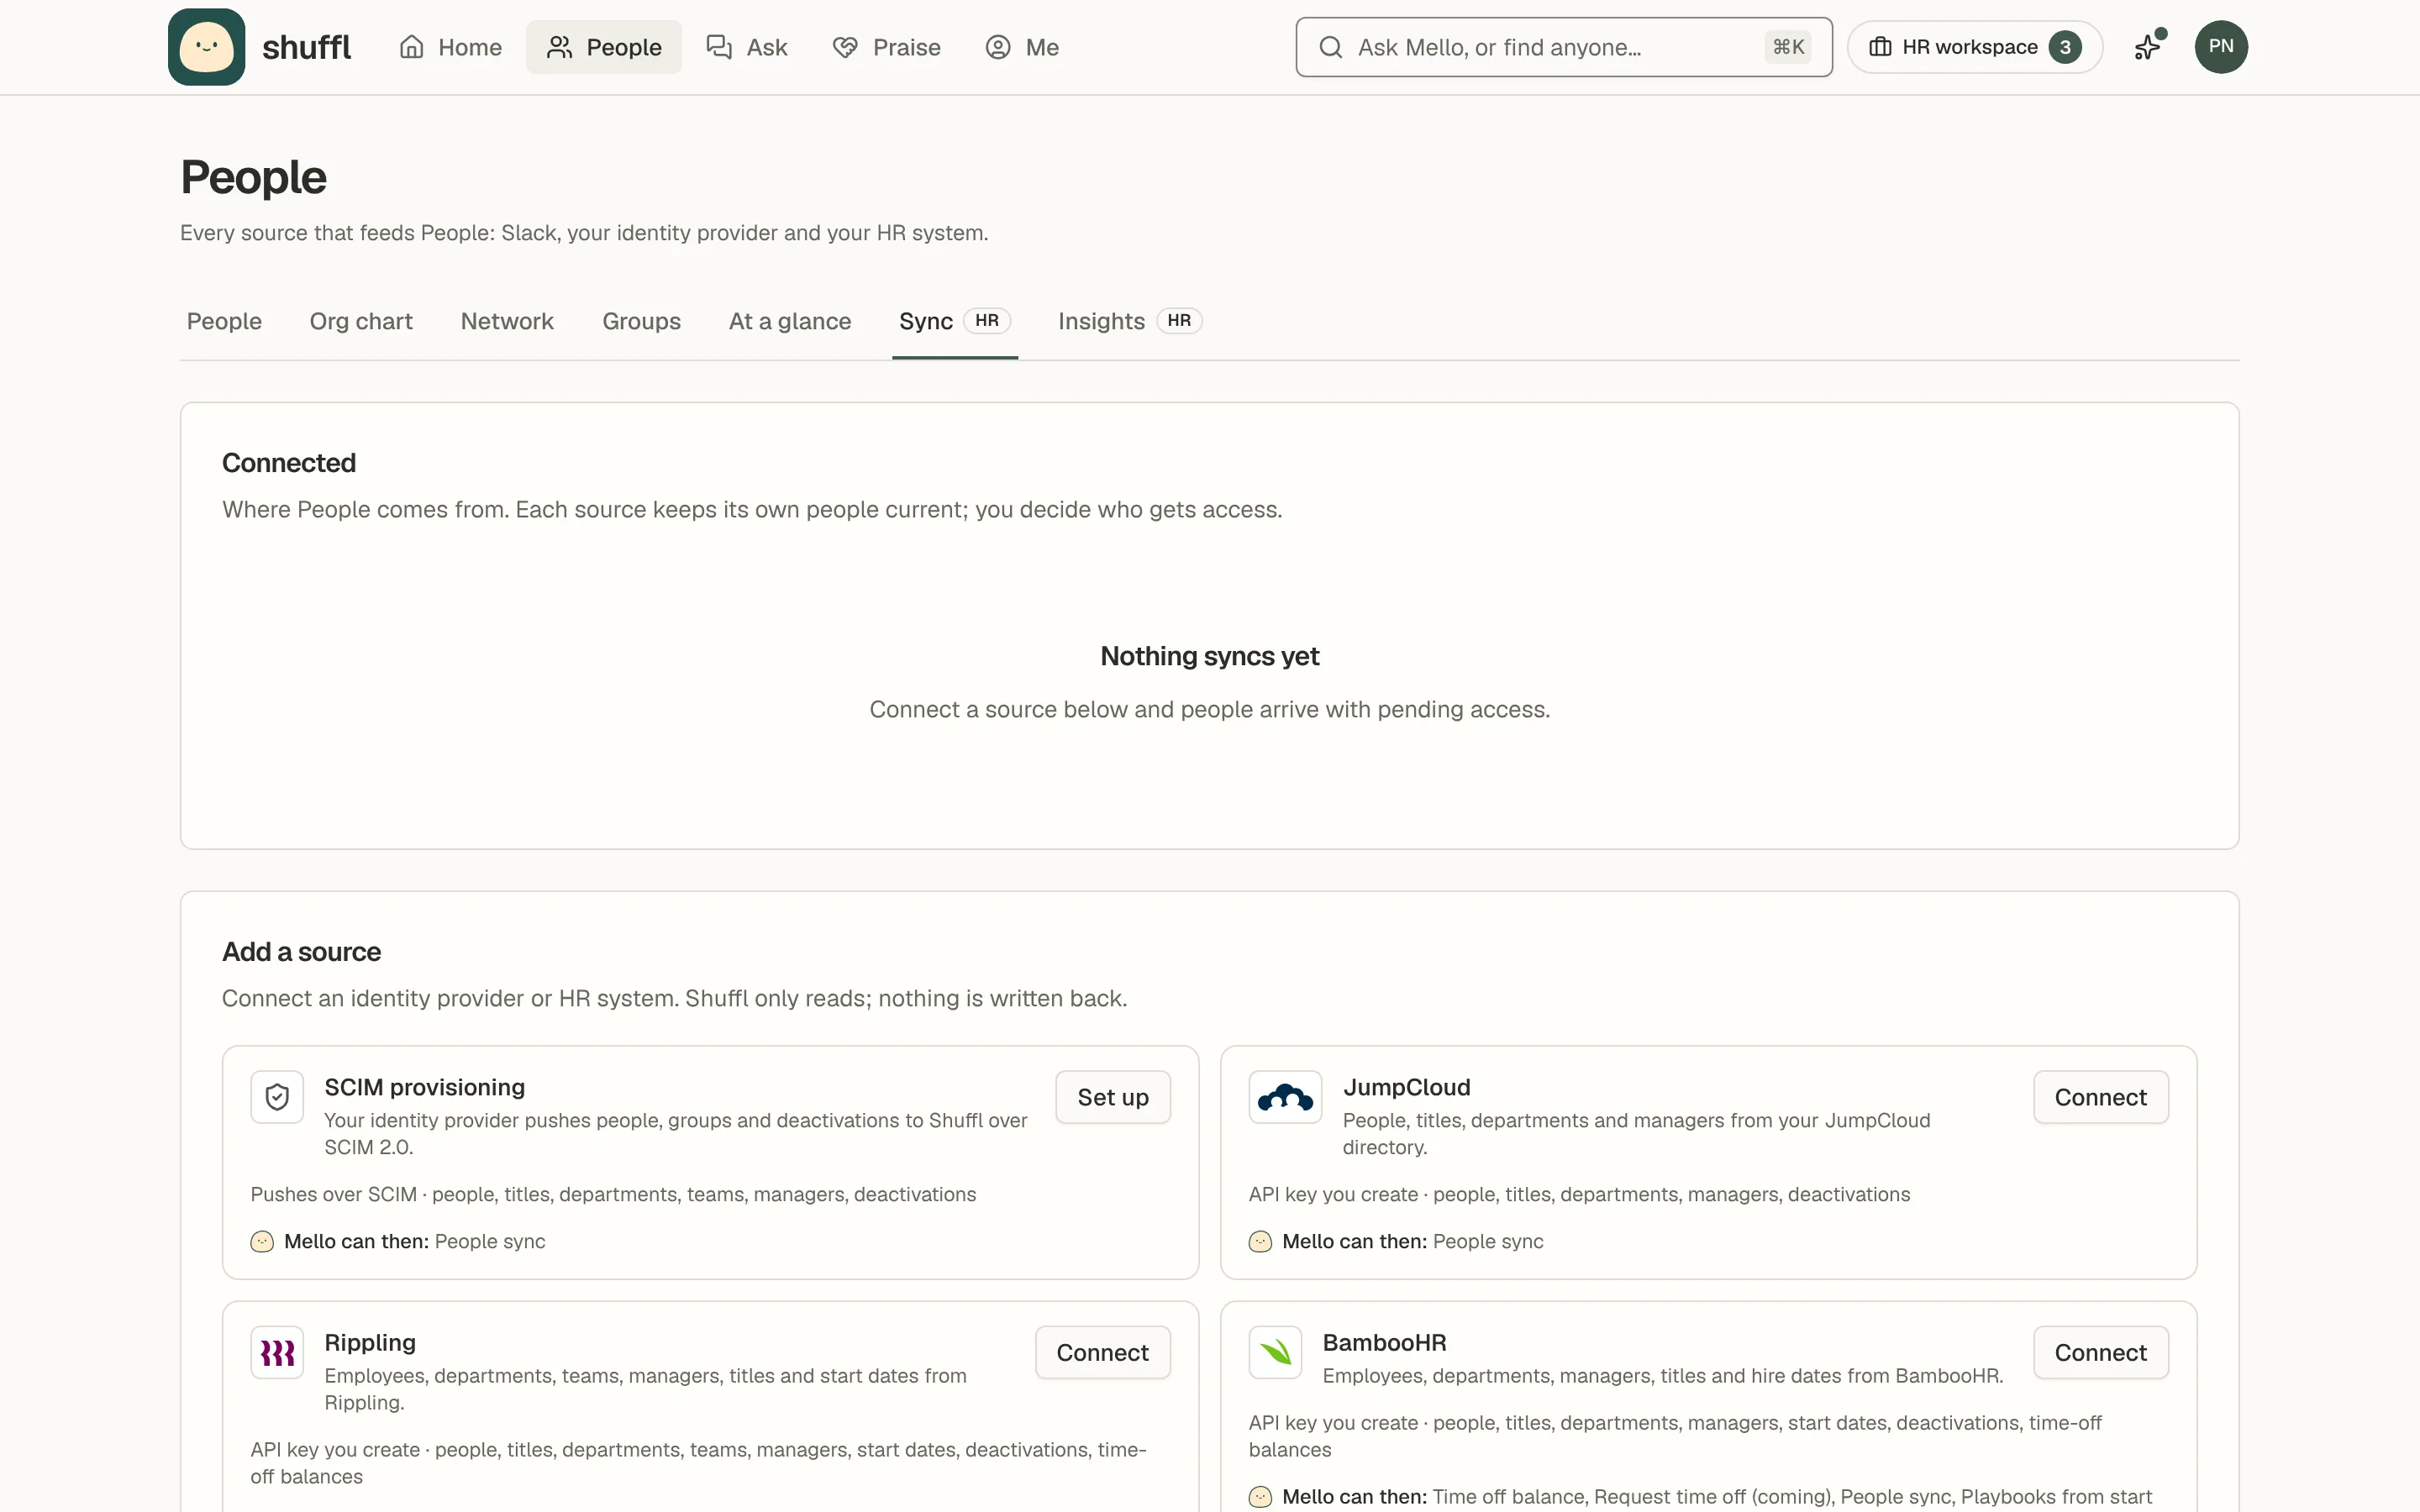
Task: Click the ⌘K shortcut badge
Action: pos(1788,47)
